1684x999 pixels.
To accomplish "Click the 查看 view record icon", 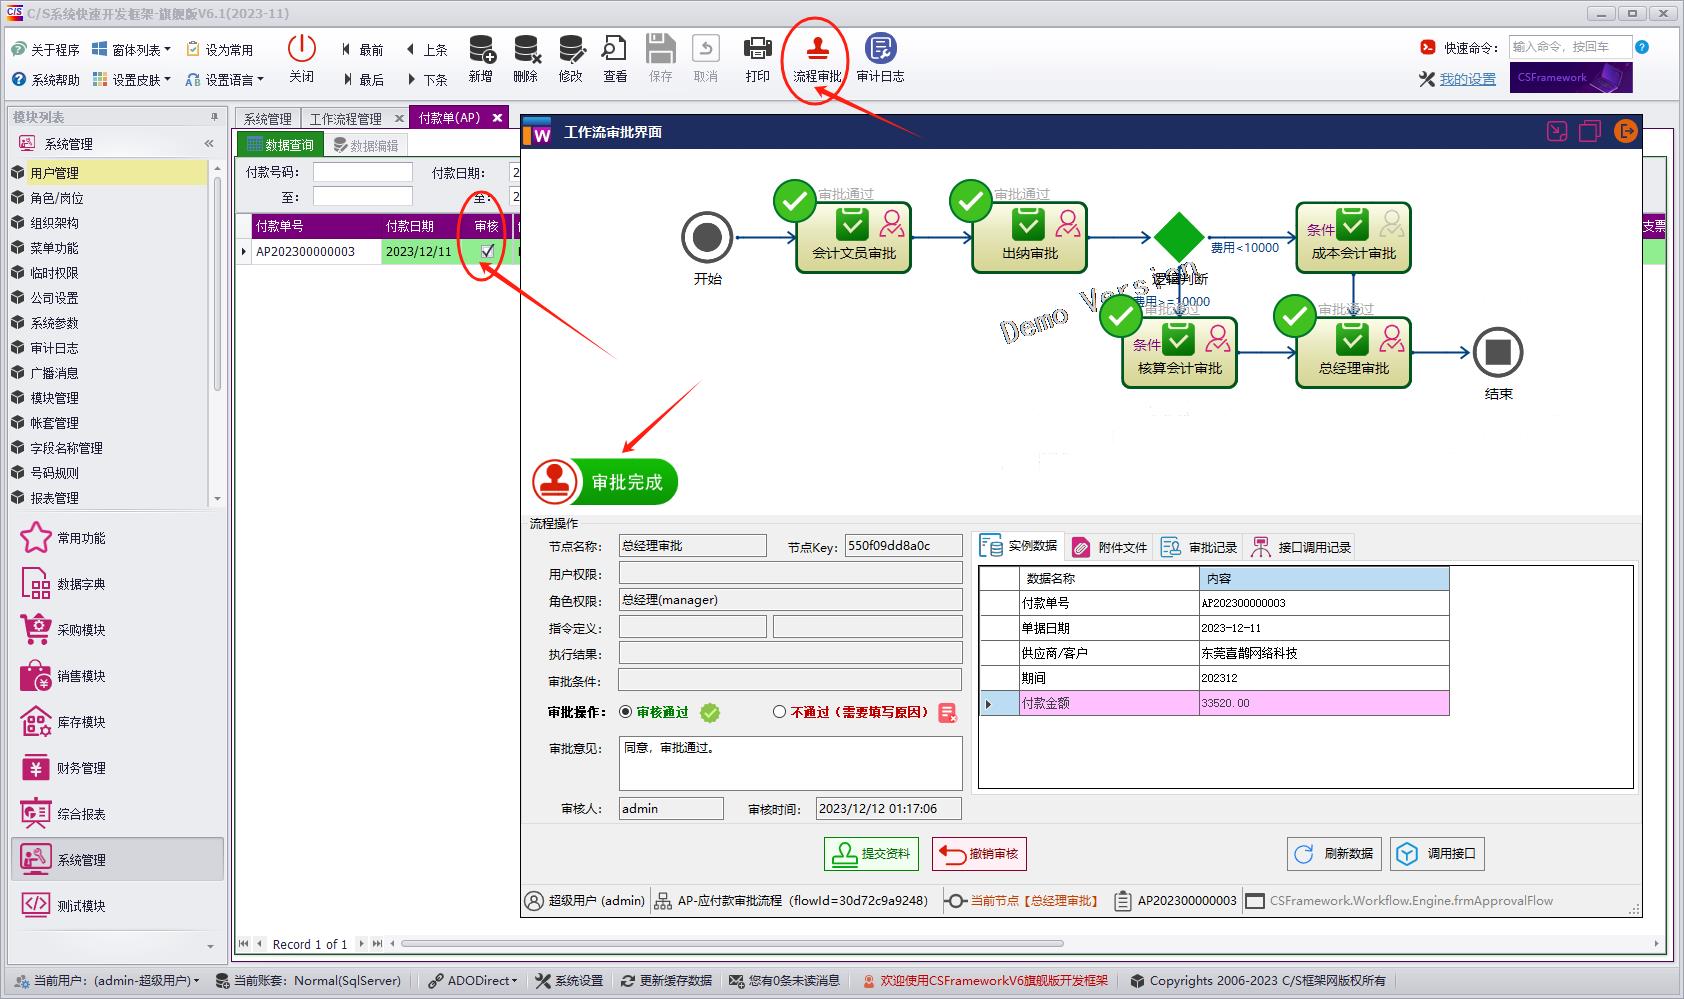I will point(614,49).
